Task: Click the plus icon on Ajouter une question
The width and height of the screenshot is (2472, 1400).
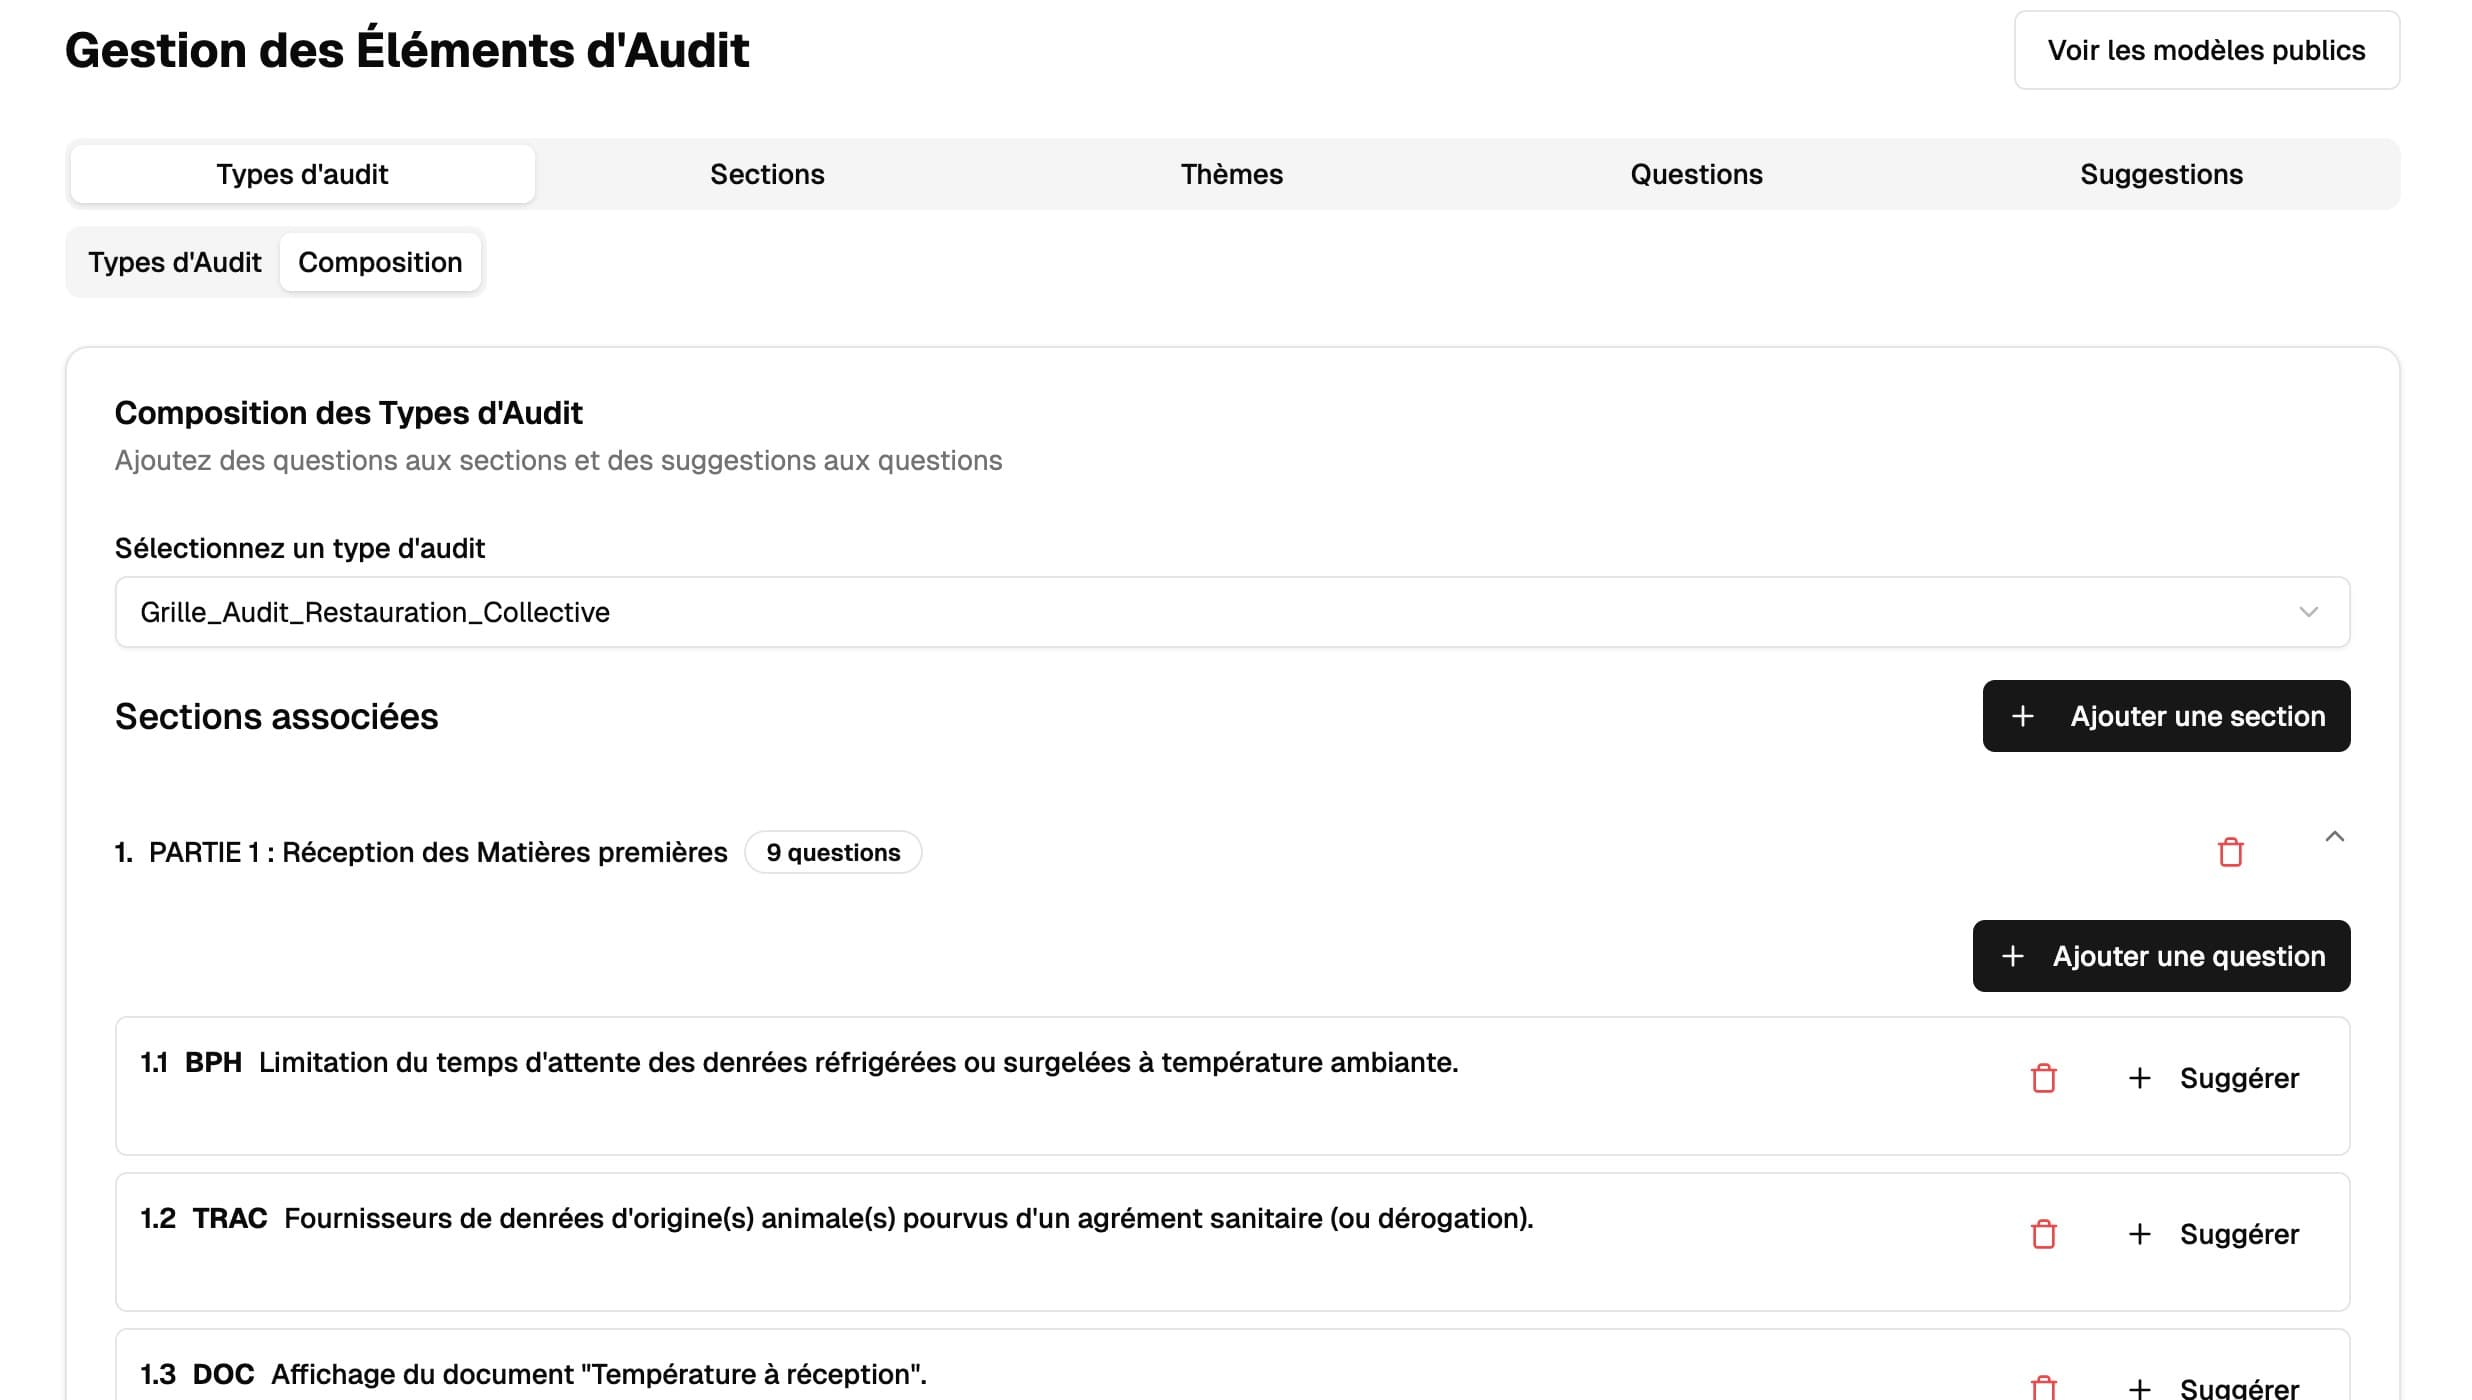Action: pyautogui.click(x=2012, y=956)
